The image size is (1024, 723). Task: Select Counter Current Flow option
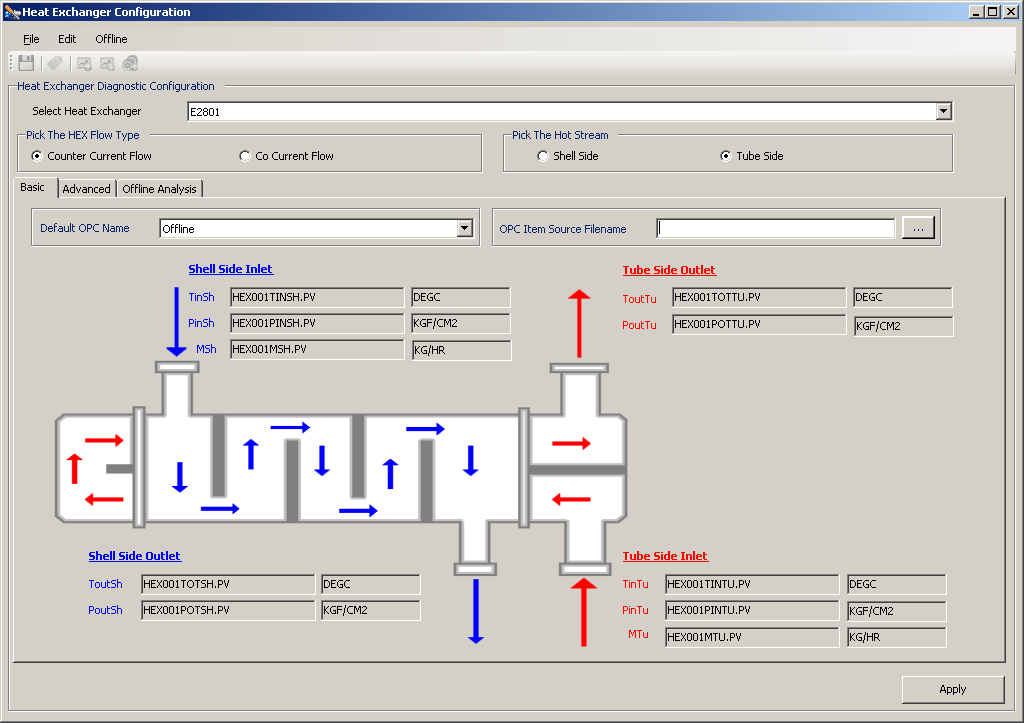[35, 156]
